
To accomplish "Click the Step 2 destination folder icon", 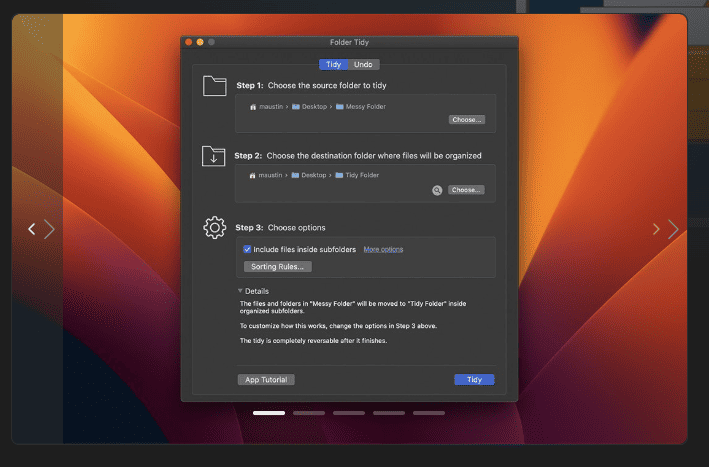I will [213, 156].
